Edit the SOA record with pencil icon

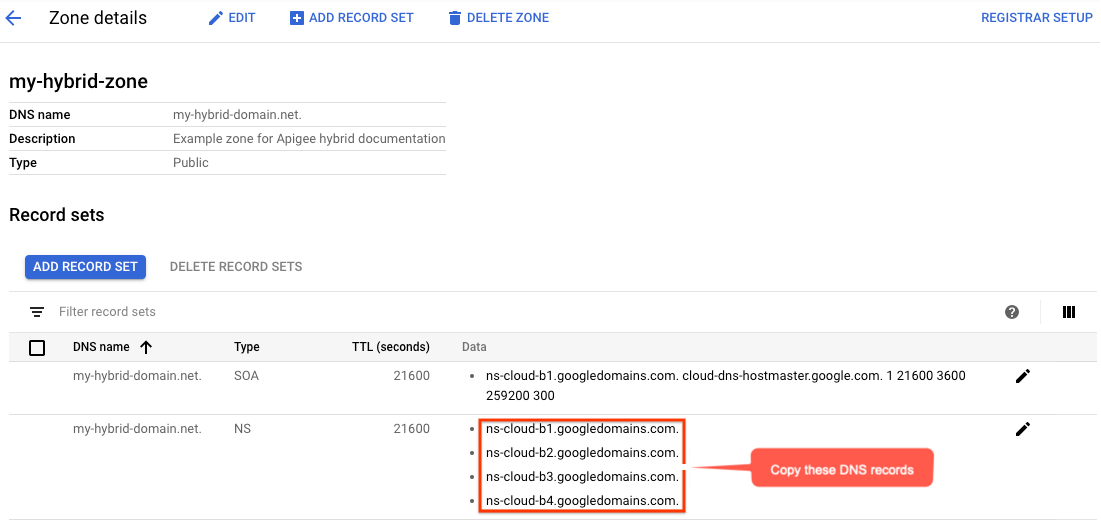click(x=1022, y=376)
